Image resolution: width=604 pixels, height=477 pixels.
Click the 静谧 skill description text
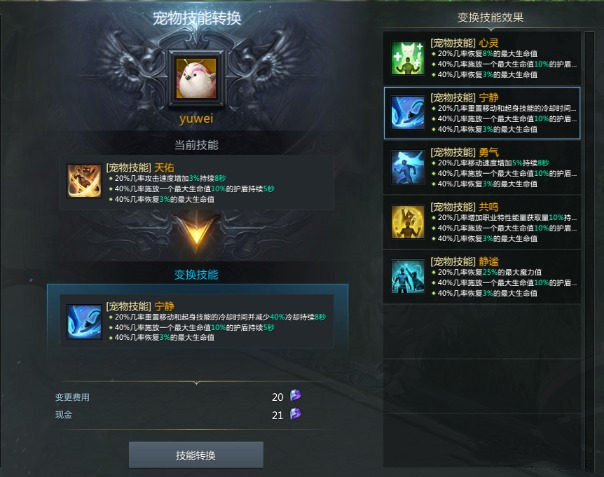click(x=505, y=283)
